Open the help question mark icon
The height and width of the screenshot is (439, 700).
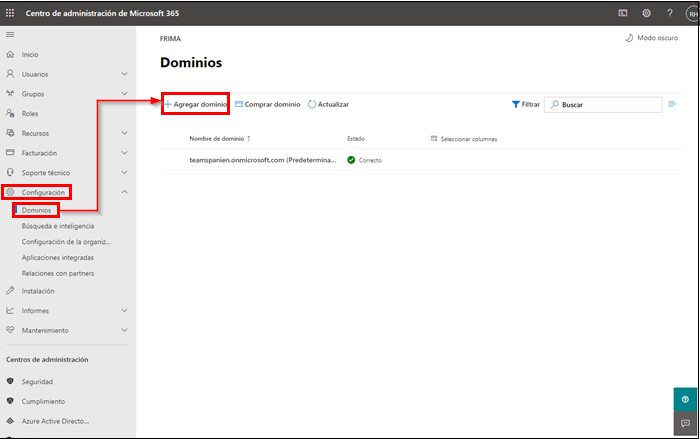tap(670, 13)
